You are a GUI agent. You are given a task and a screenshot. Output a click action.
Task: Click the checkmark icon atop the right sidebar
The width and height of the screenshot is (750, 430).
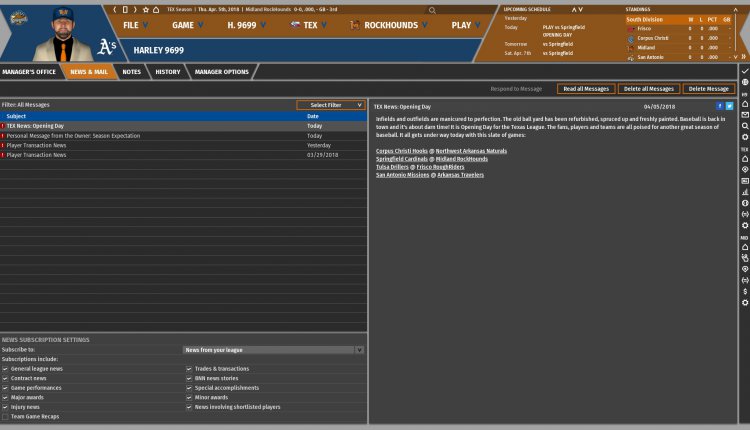[744, 71]
